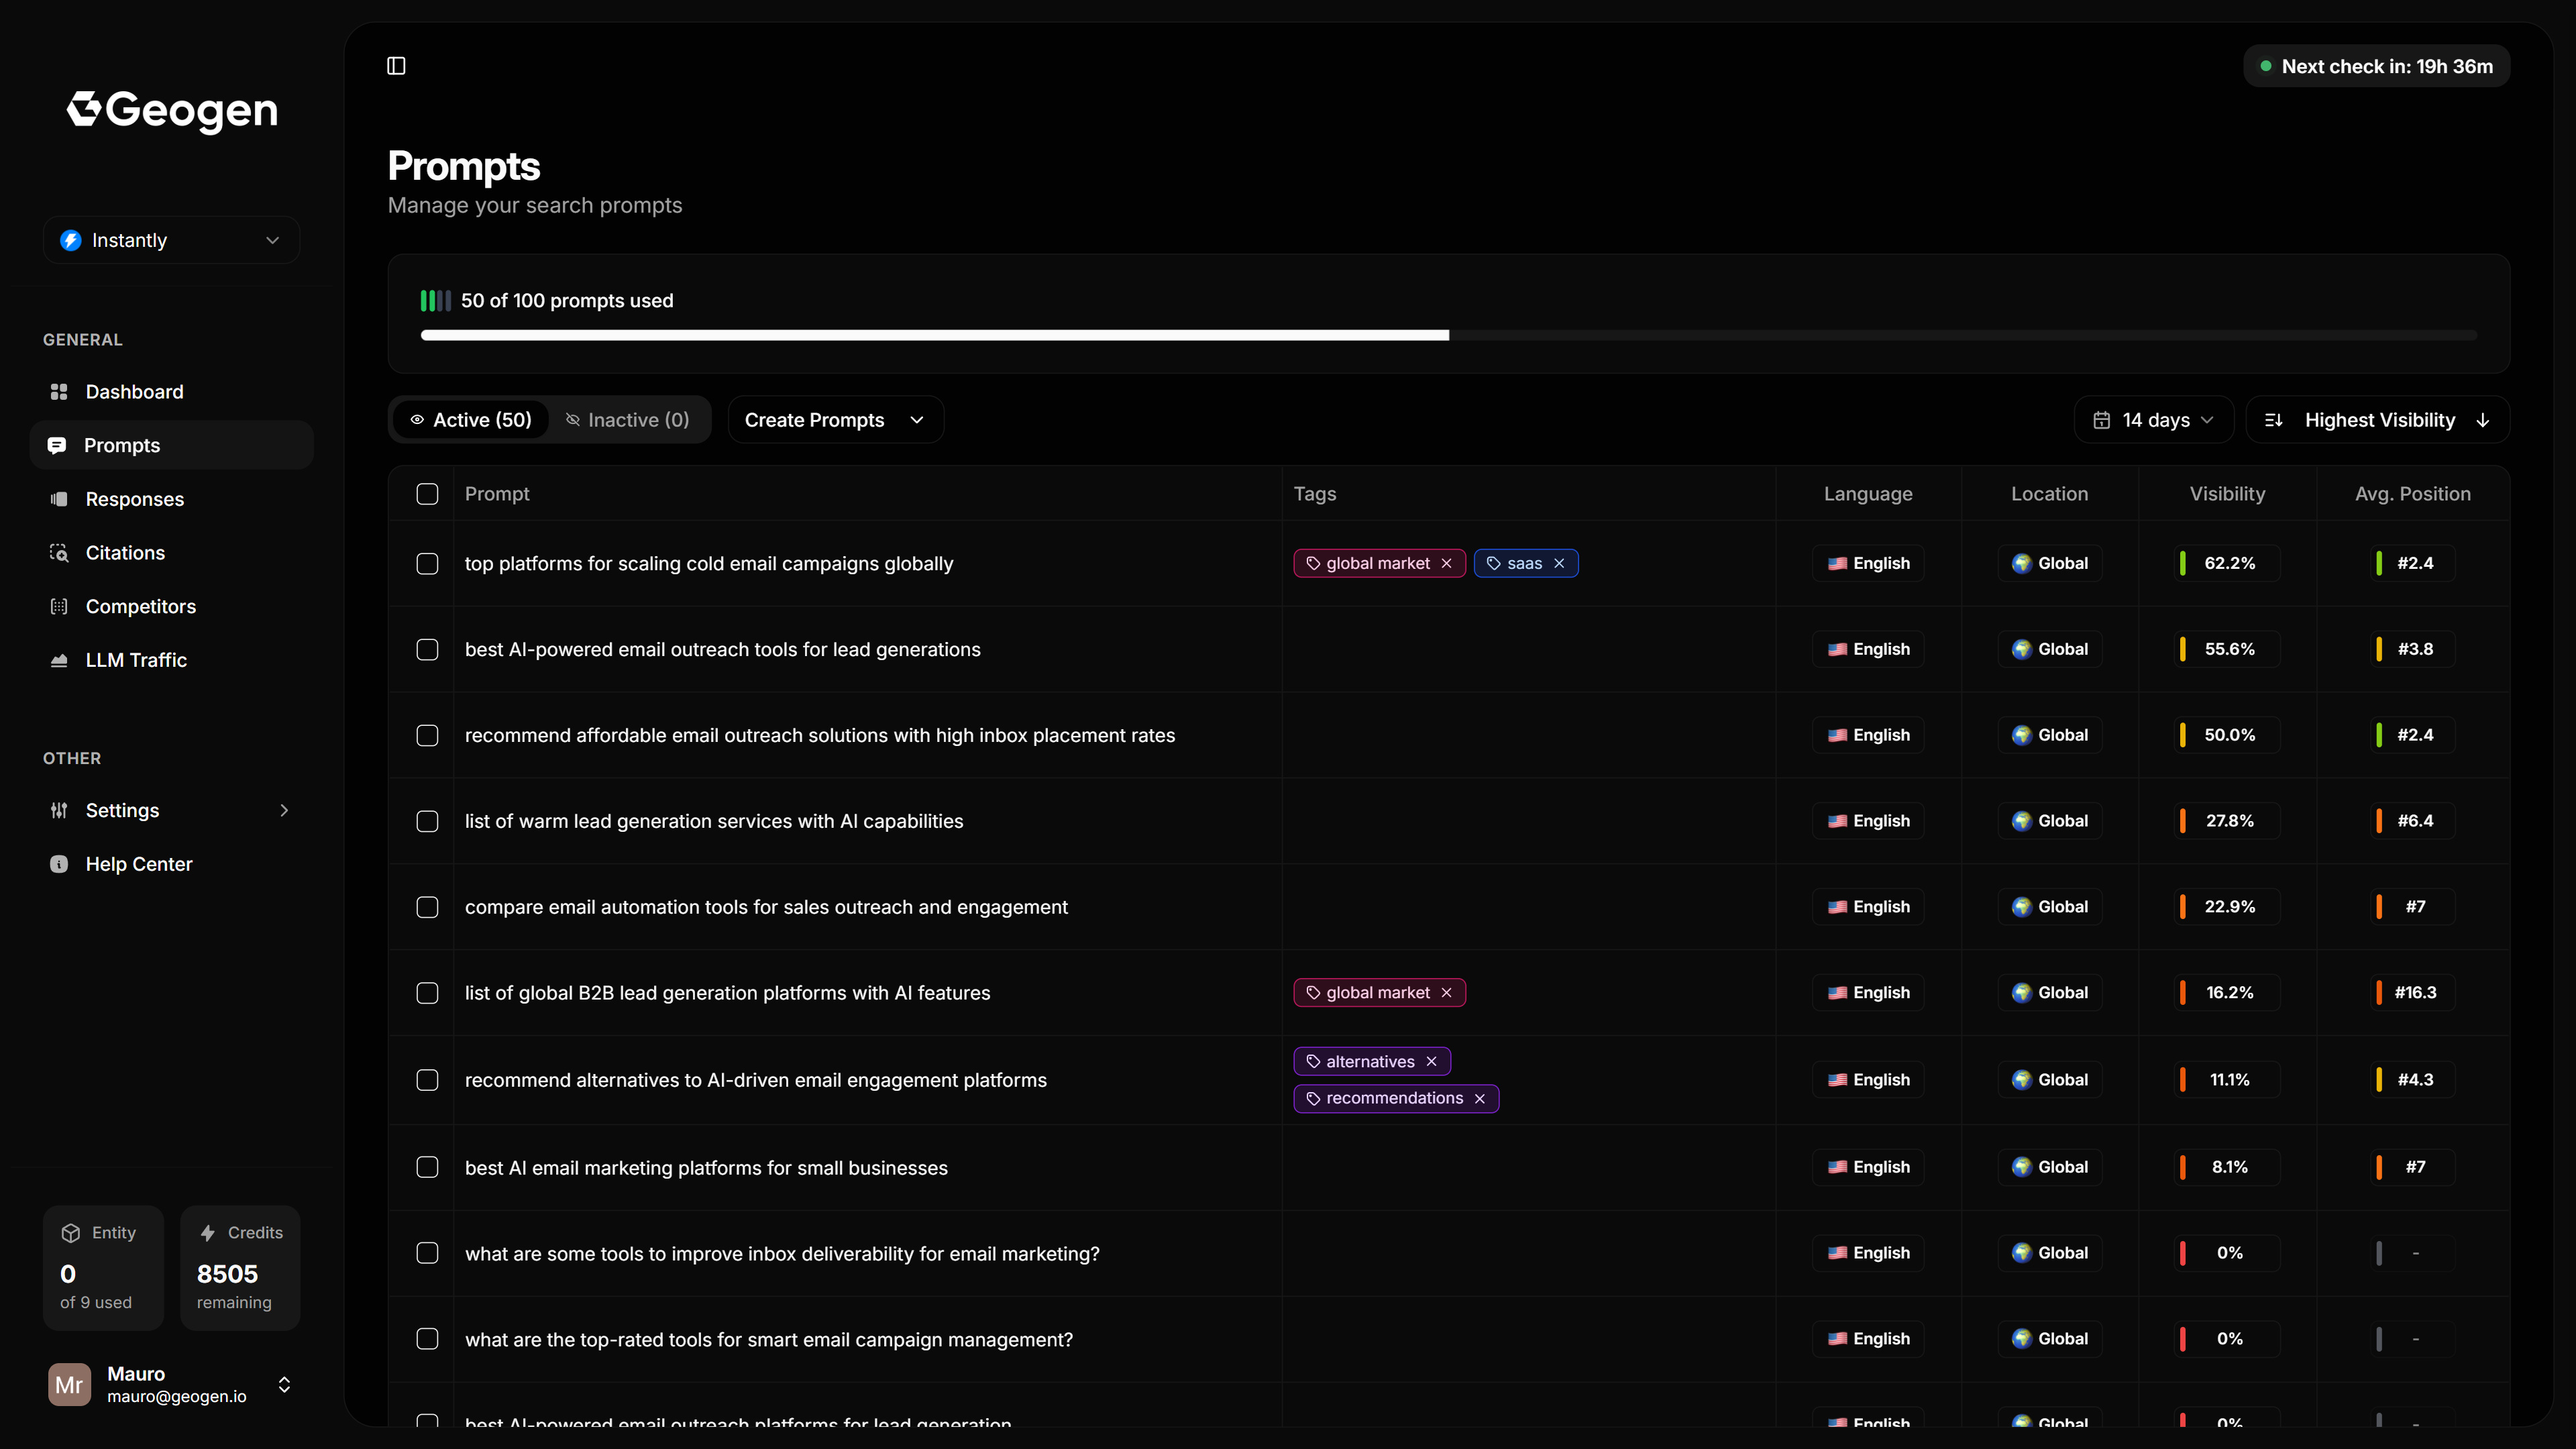Collapse the sidebar with the panel toggle
Viewport: 2576px width, 1449px height.
pos(395,65)
